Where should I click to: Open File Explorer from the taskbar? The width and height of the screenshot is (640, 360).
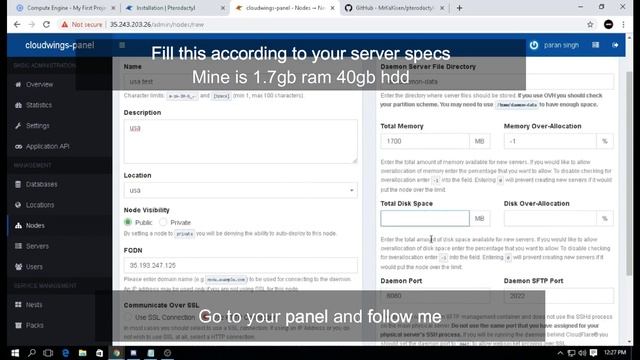click(x=82, y=353)
